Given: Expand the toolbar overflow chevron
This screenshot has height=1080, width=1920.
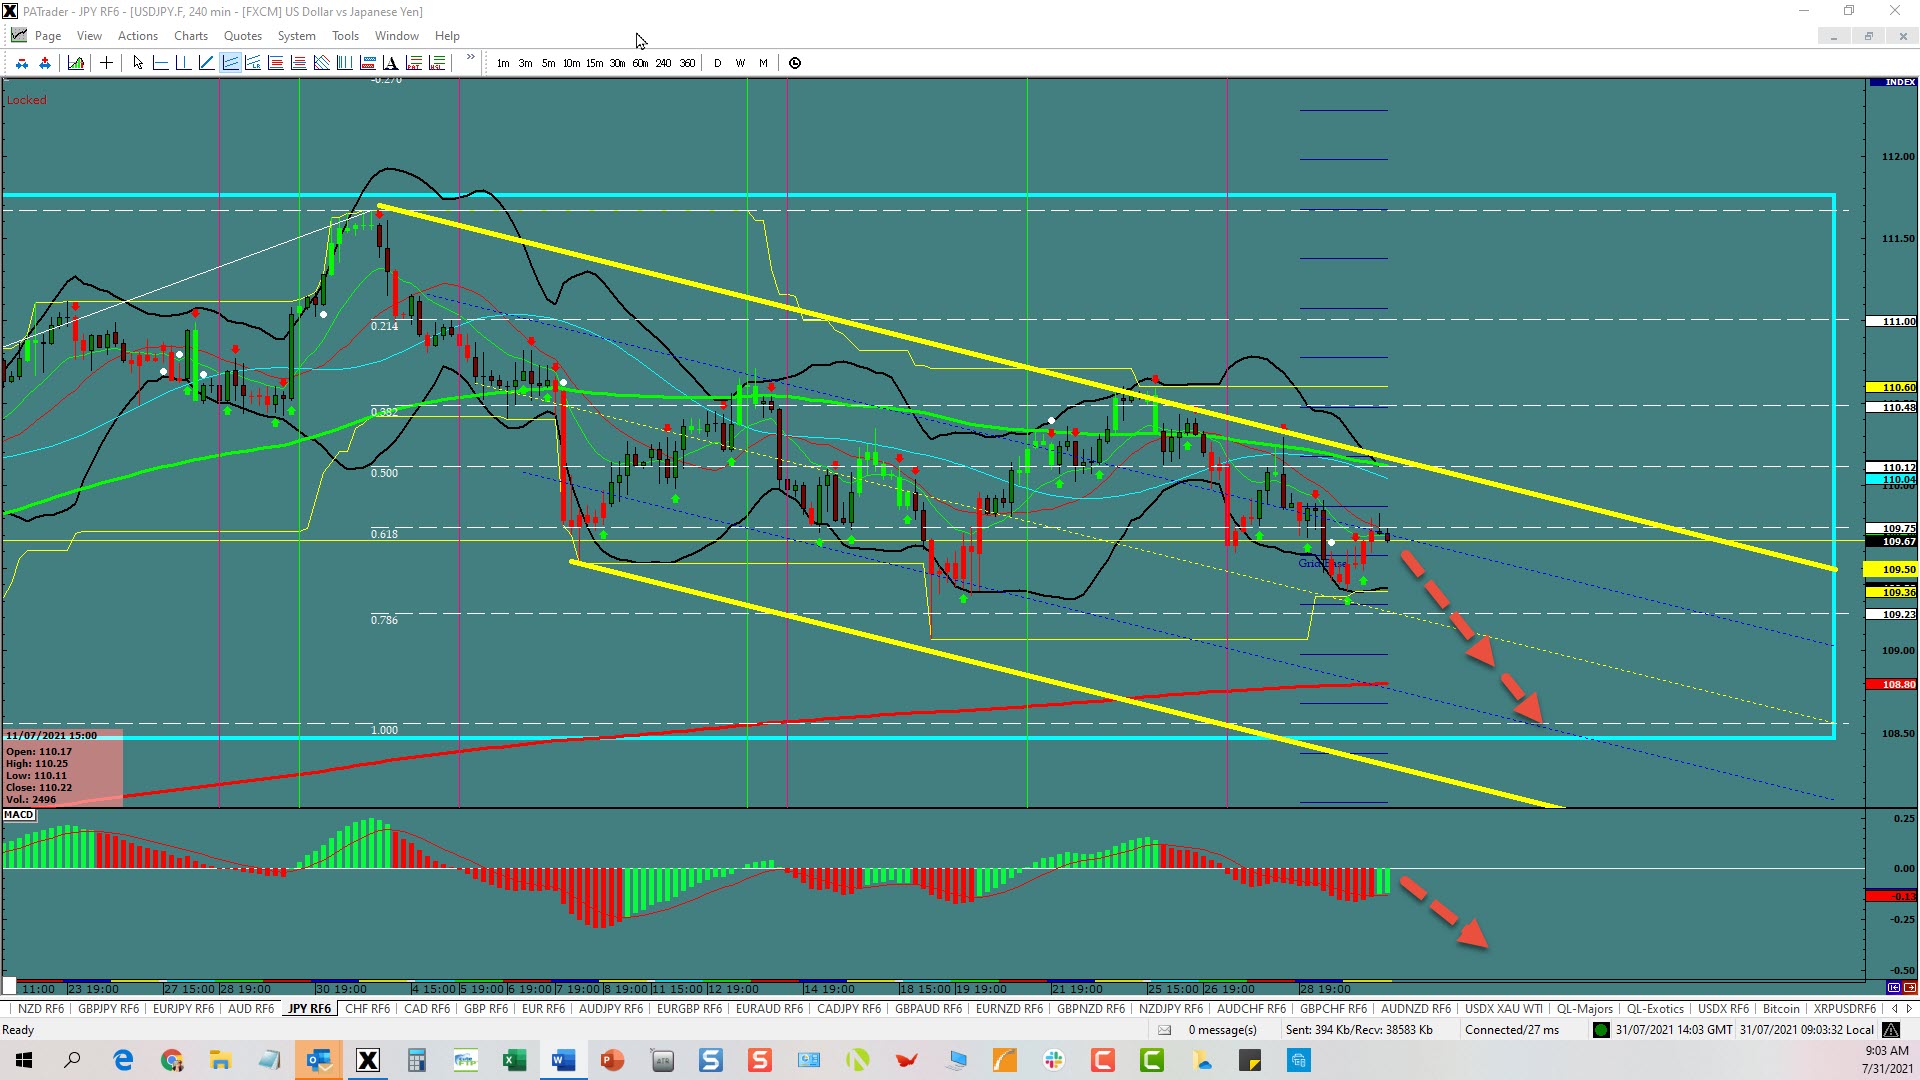Looking at the screenshot, I should click(470, 58).
